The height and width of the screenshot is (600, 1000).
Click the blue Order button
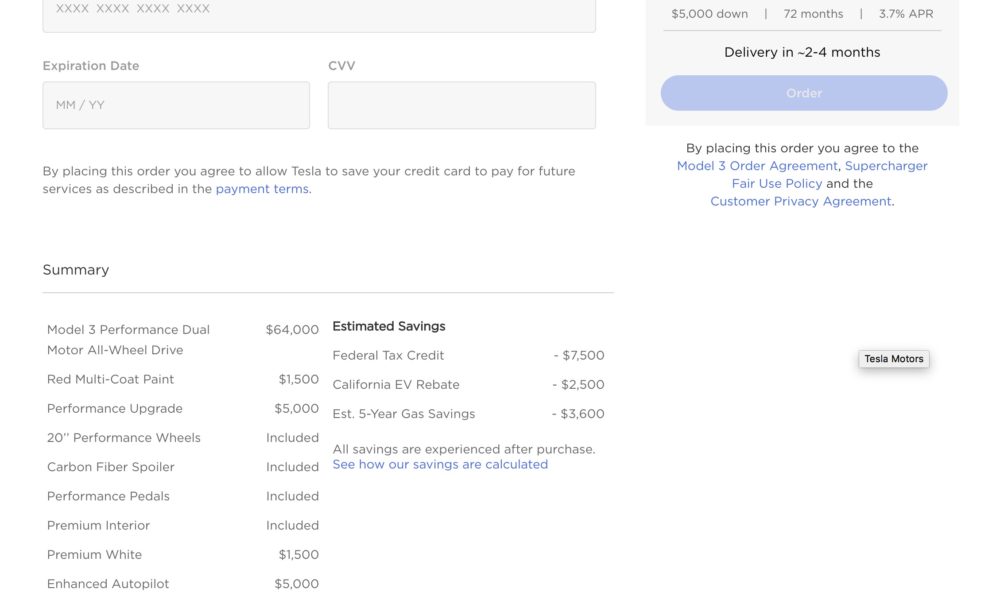coord(804,93)
